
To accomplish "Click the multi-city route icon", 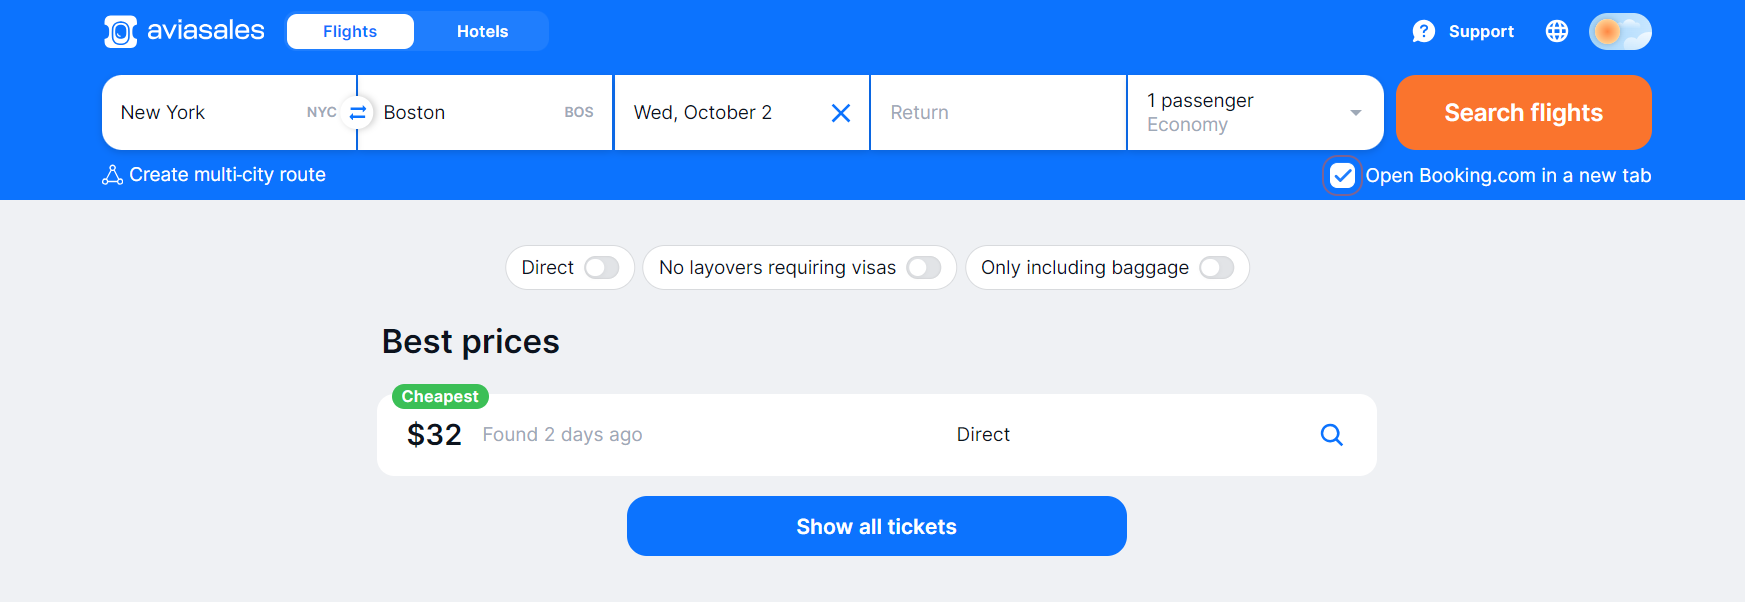I will point(113,175).
